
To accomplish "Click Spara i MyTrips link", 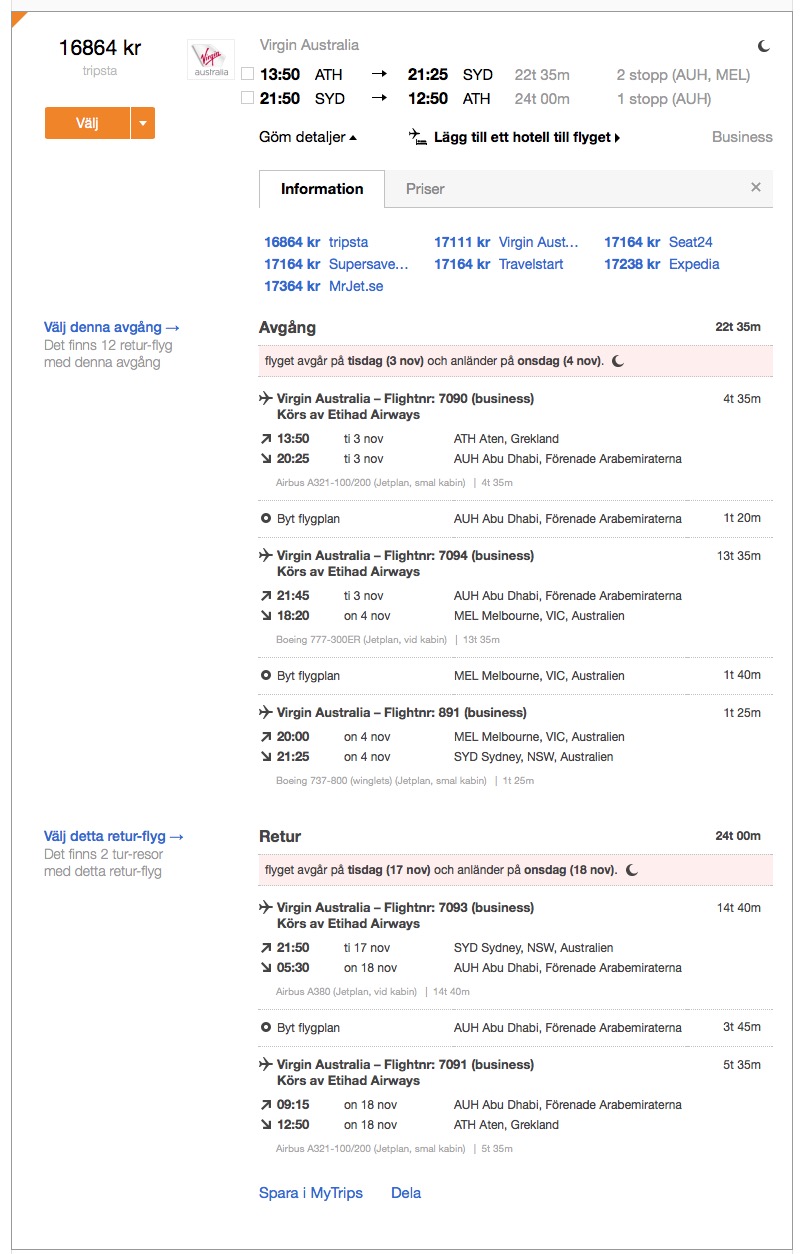I will [310, 1193].
